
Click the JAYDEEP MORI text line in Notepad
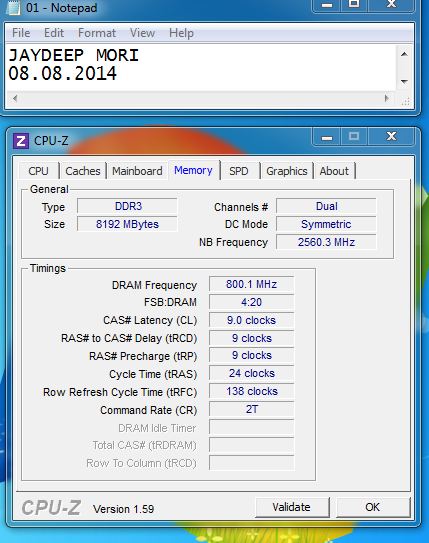73,55
